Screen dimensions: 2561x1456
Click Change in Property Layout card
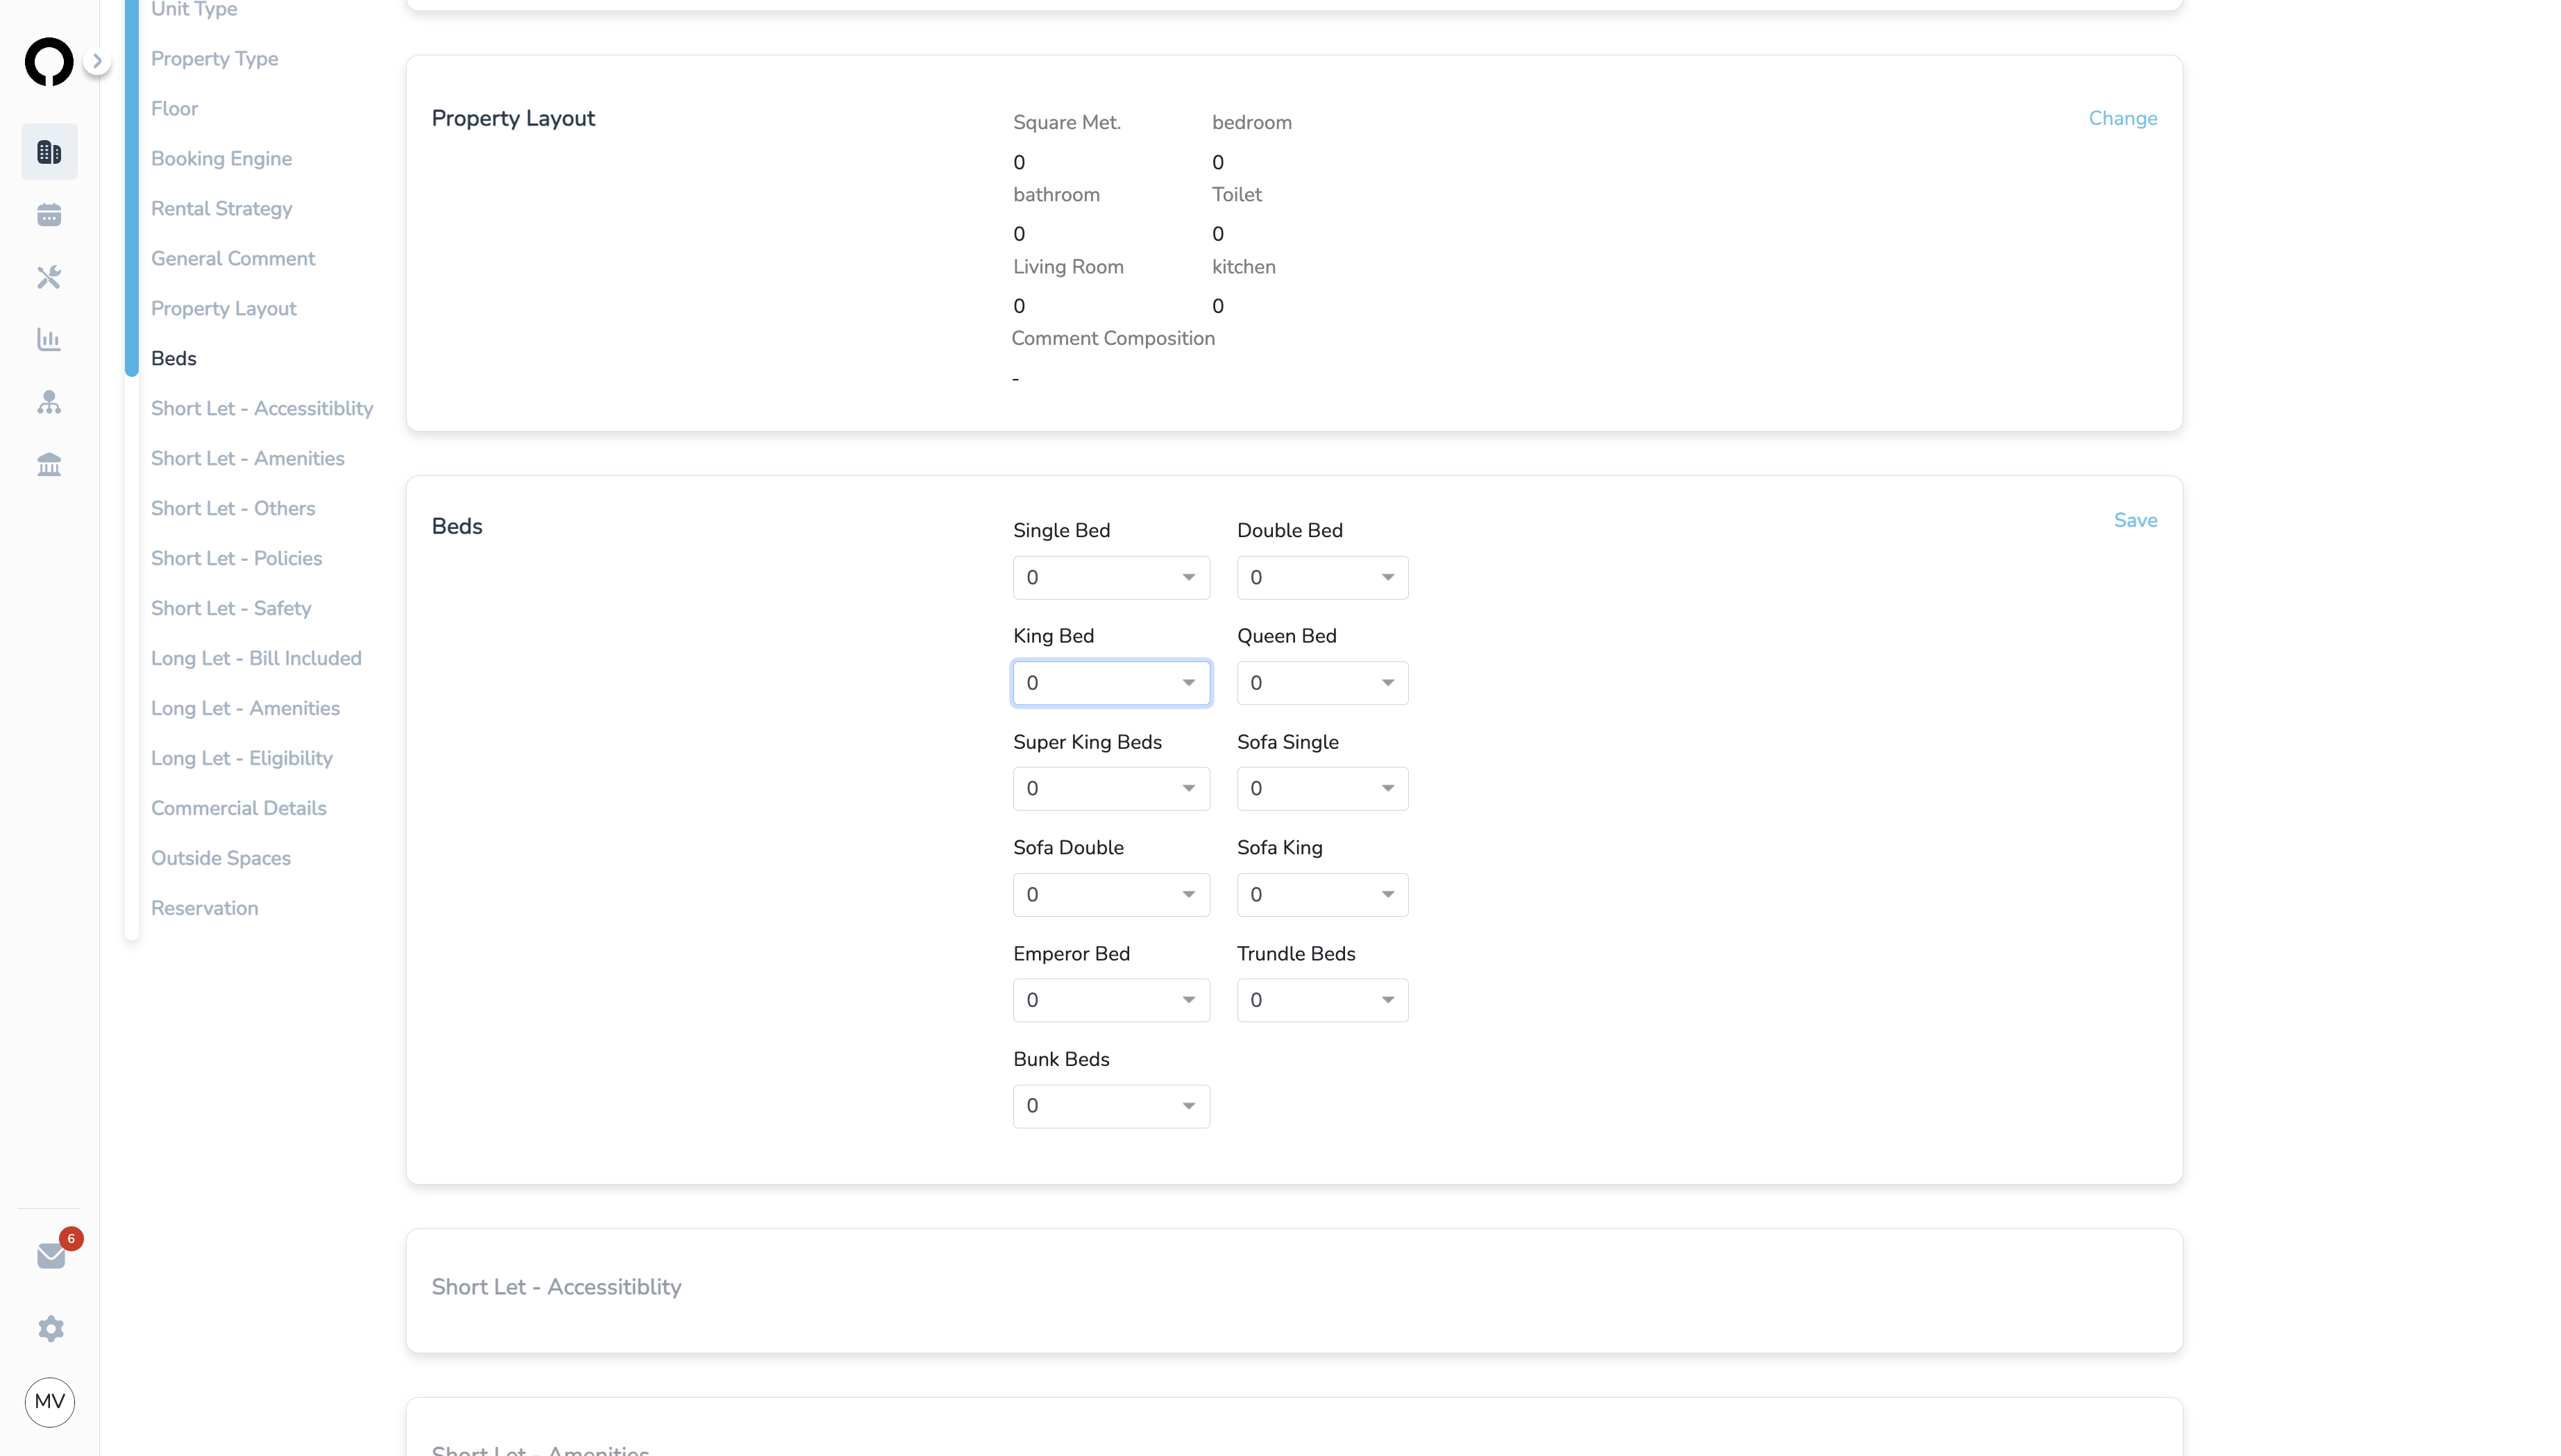[x=2122, y=118]
